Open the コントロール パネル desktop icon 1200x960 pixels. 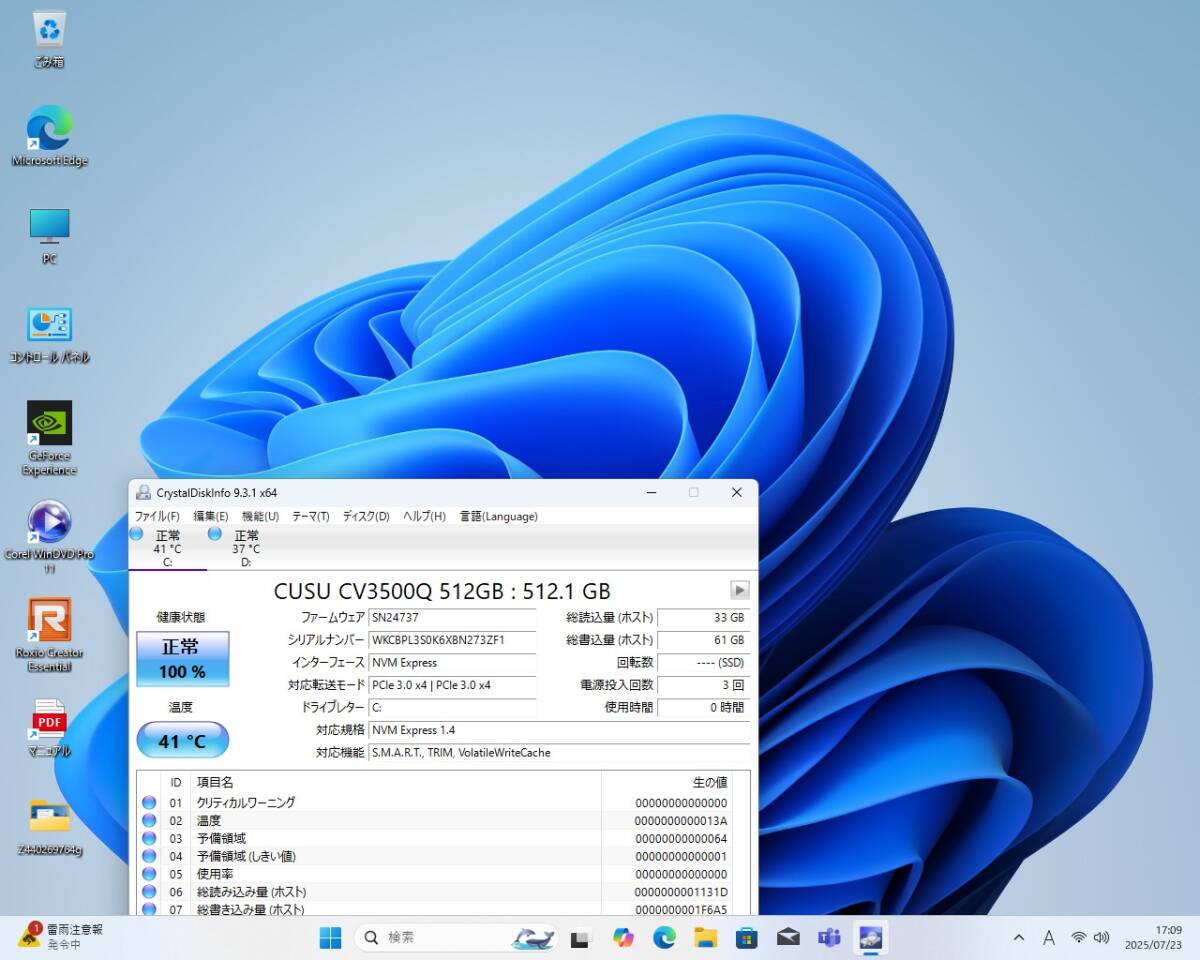(x=49, y=335)
